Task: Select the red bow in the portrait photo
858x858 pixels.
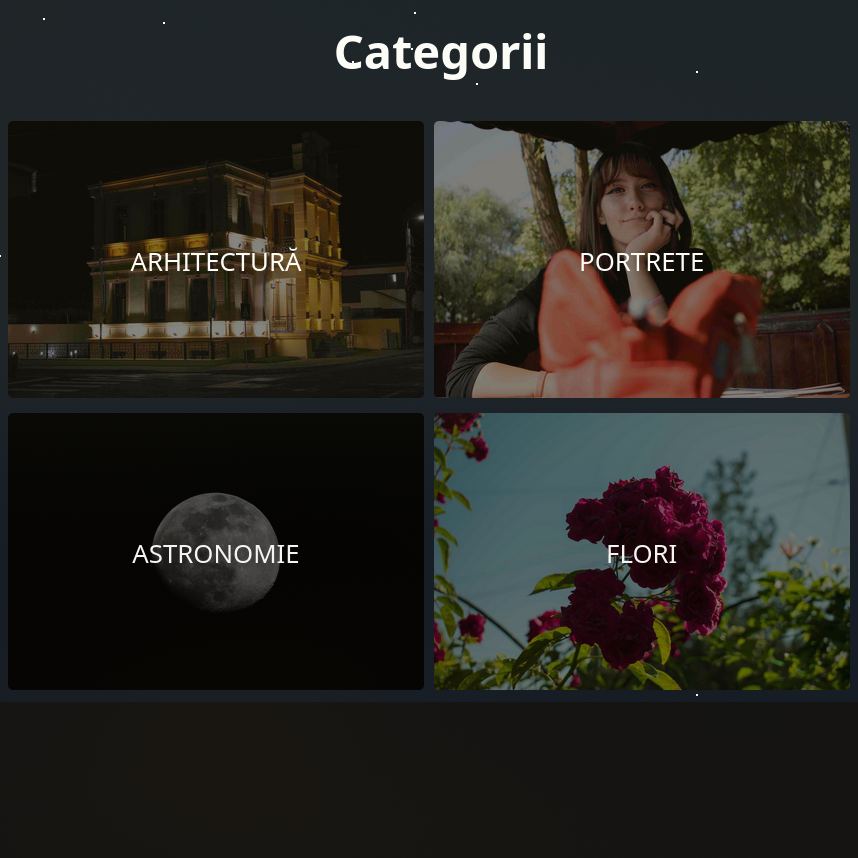Action: [646, 328]
